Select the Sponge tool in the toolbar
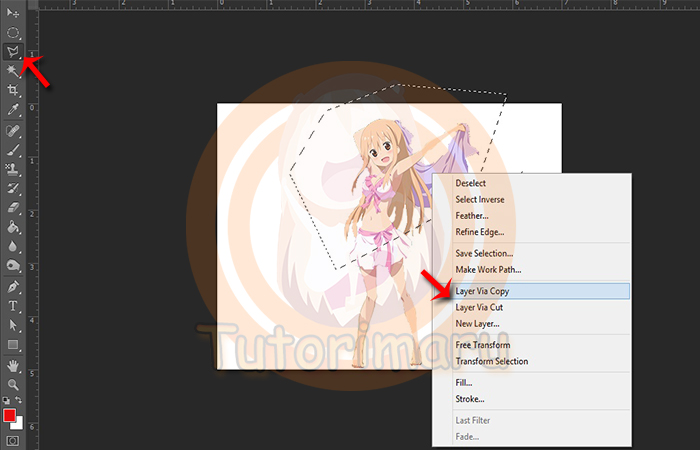Screen dimensions: 700x450 pos(12,266)
